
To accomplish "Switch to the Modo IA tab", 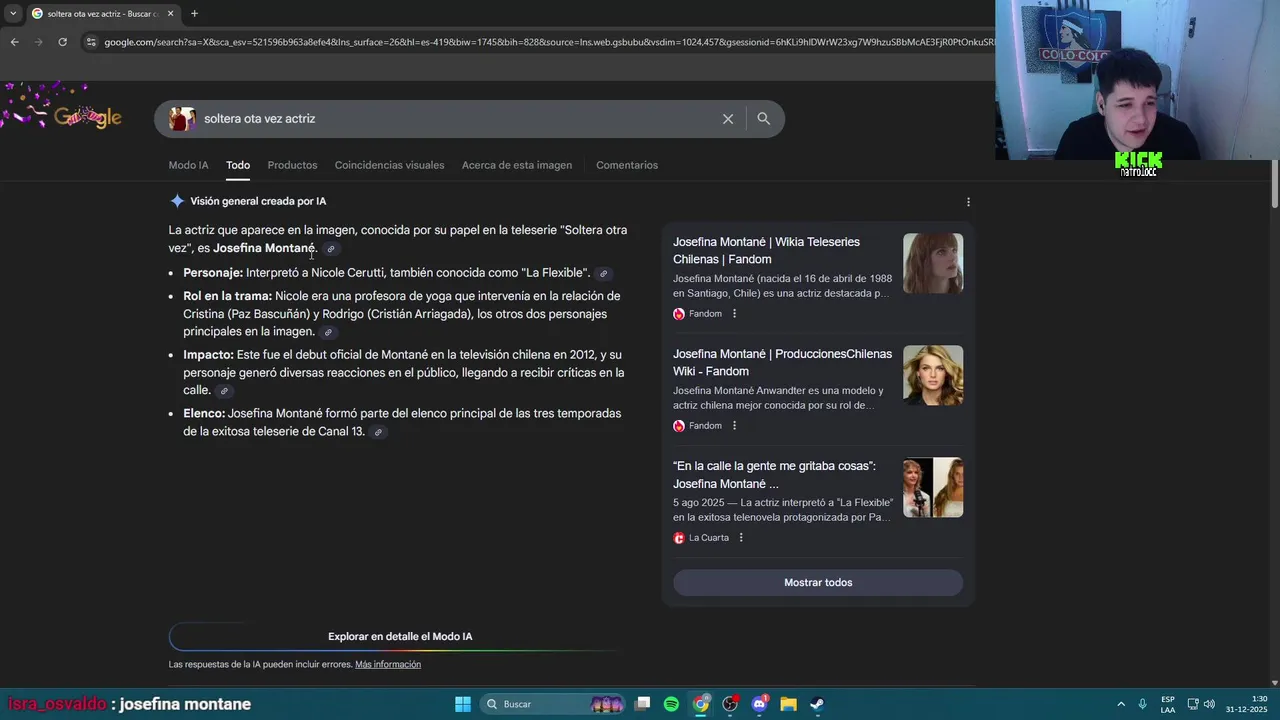I will (x=188, y=165).
